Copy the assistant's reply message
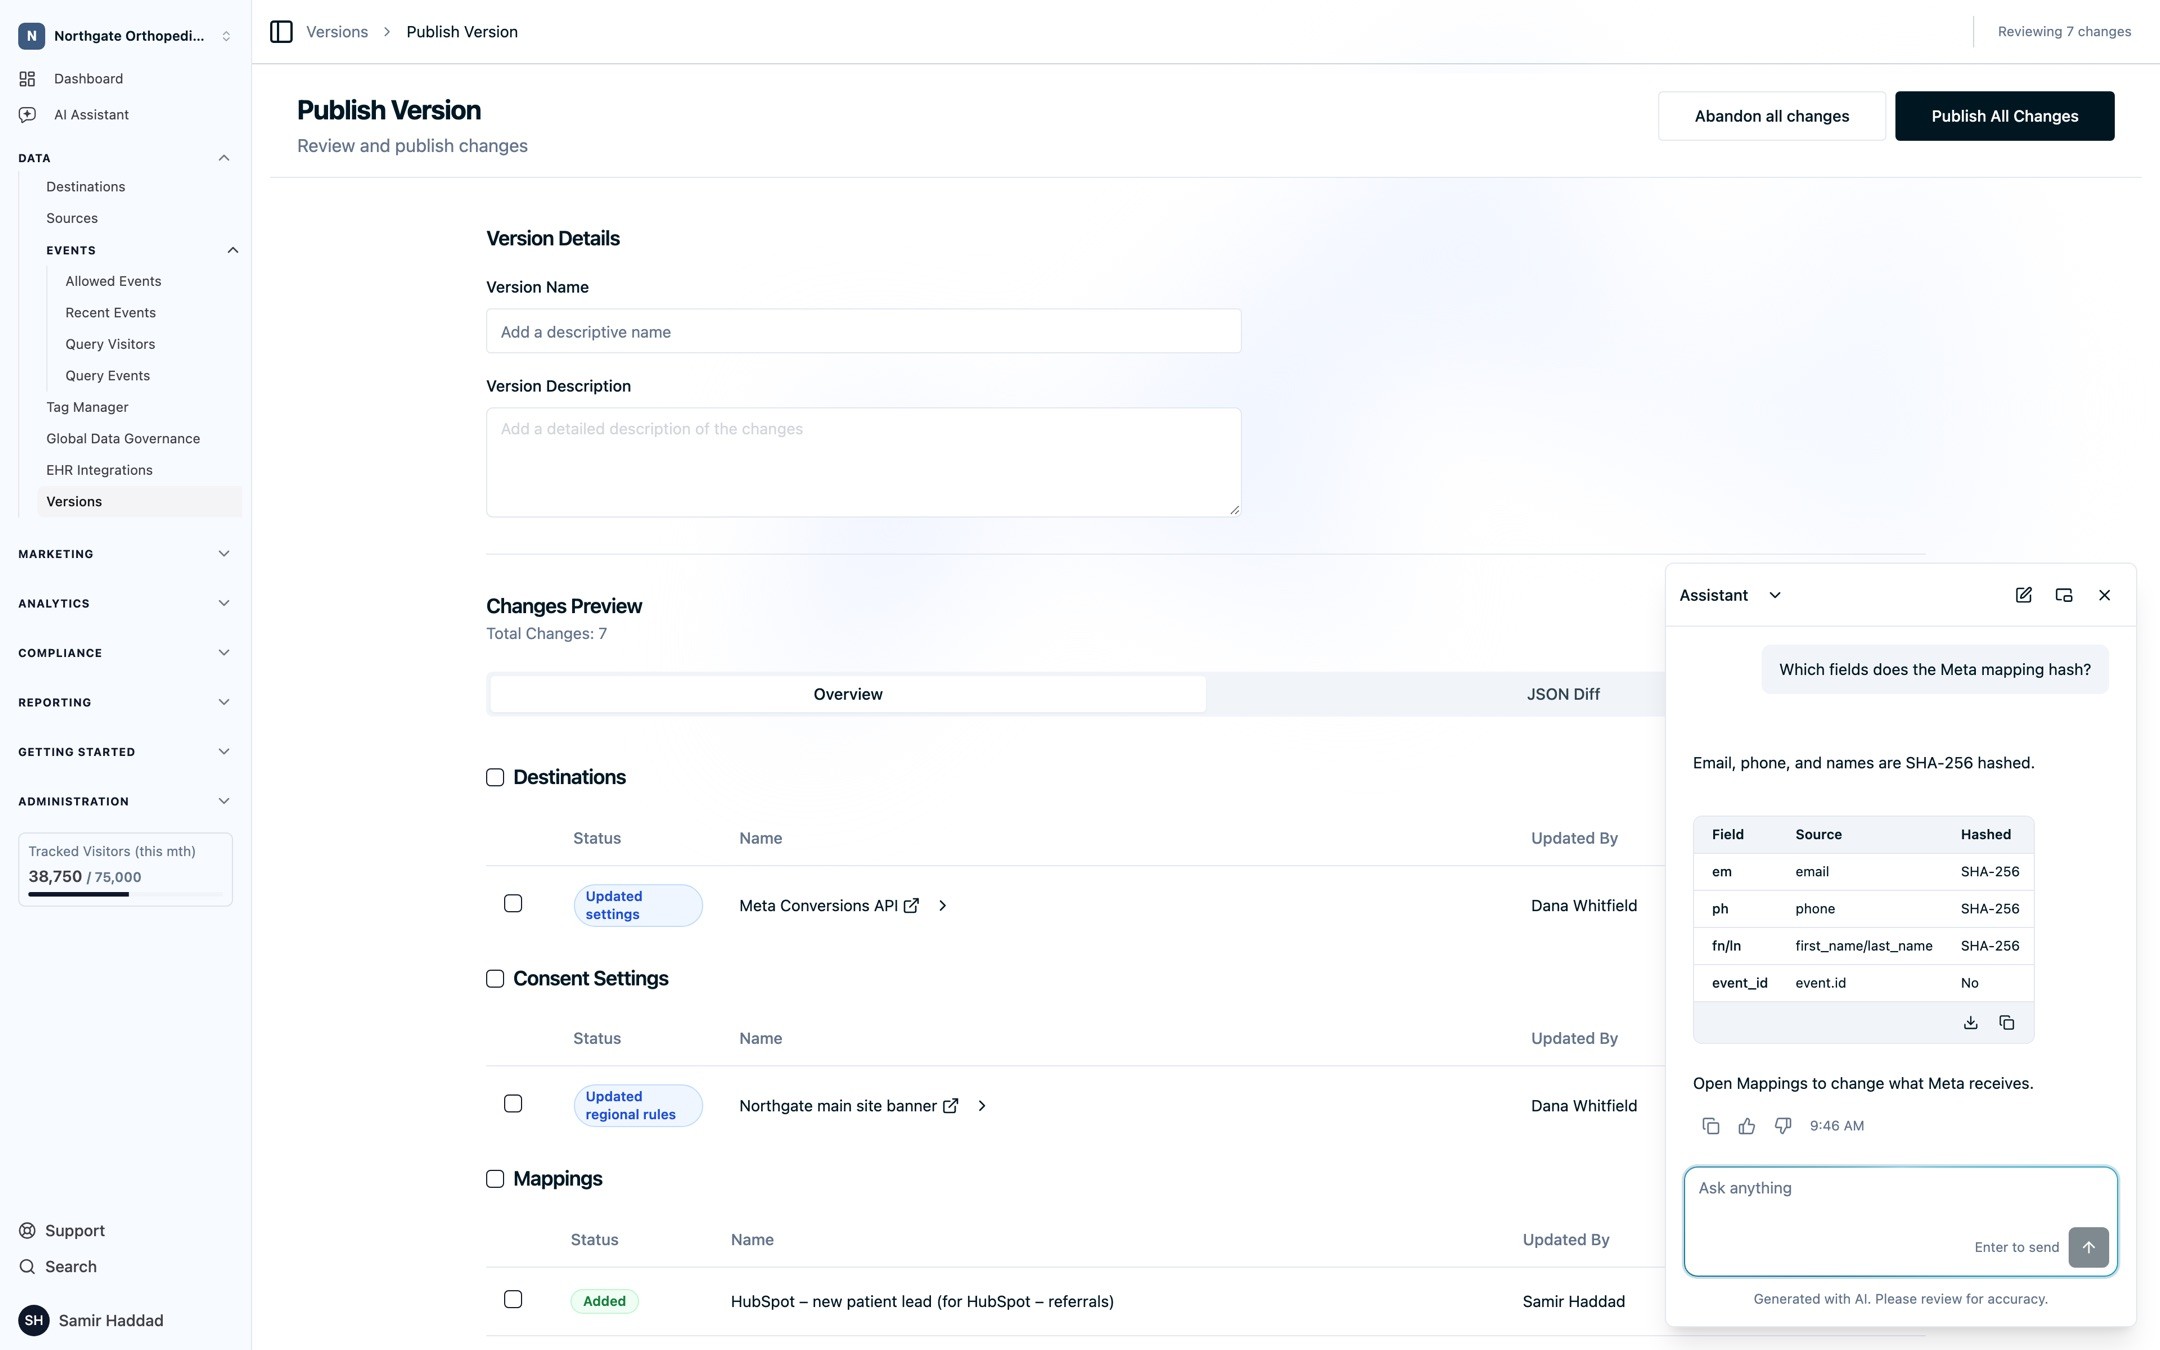2160x1350 pixels. tap(1711, 1126)
